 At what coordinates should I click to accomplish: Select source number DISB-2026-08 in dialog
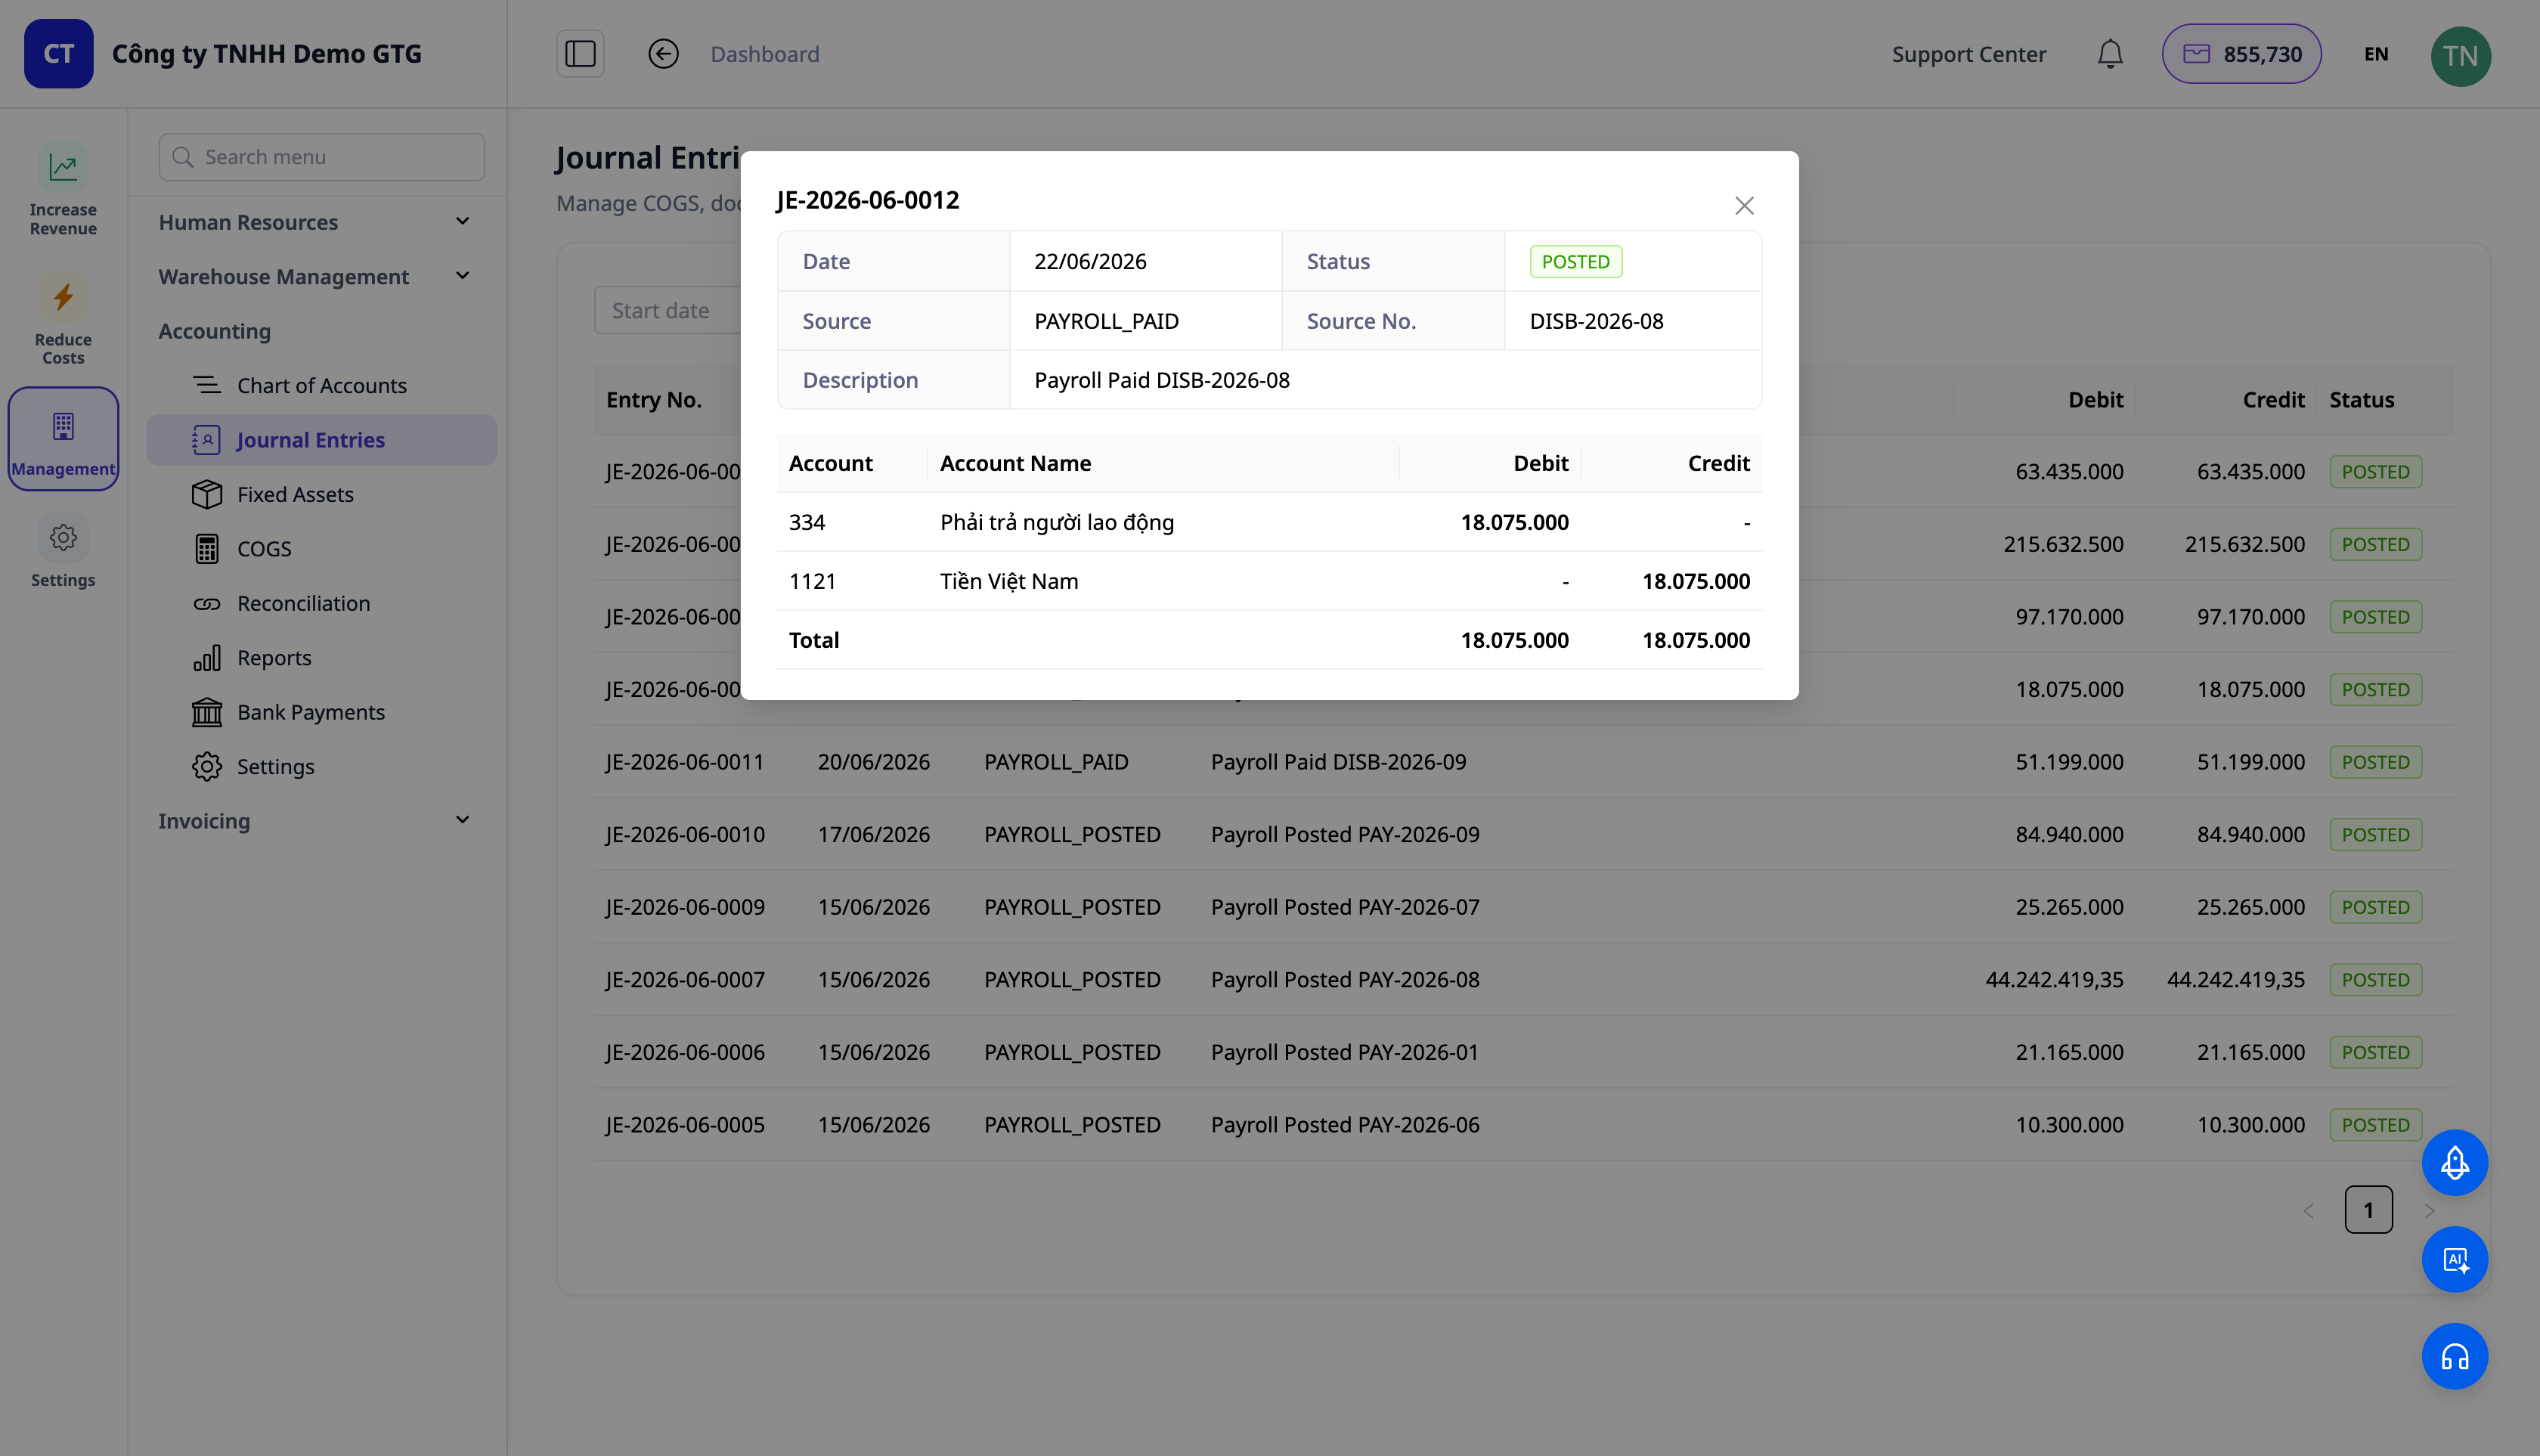tap(1596, 321)
